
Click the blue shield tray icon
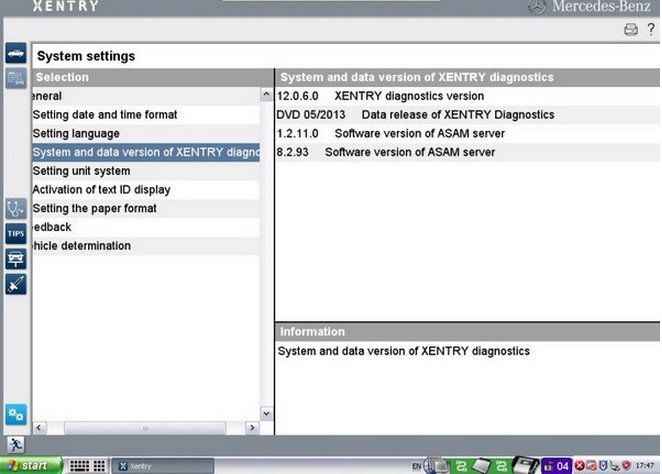coord(604,466)
